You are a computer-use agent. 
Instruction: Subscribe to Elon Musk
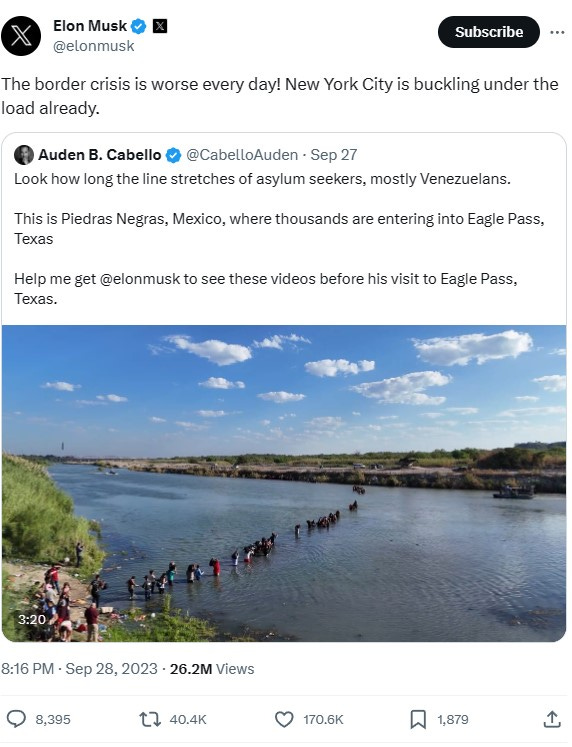tap(489, 32)
